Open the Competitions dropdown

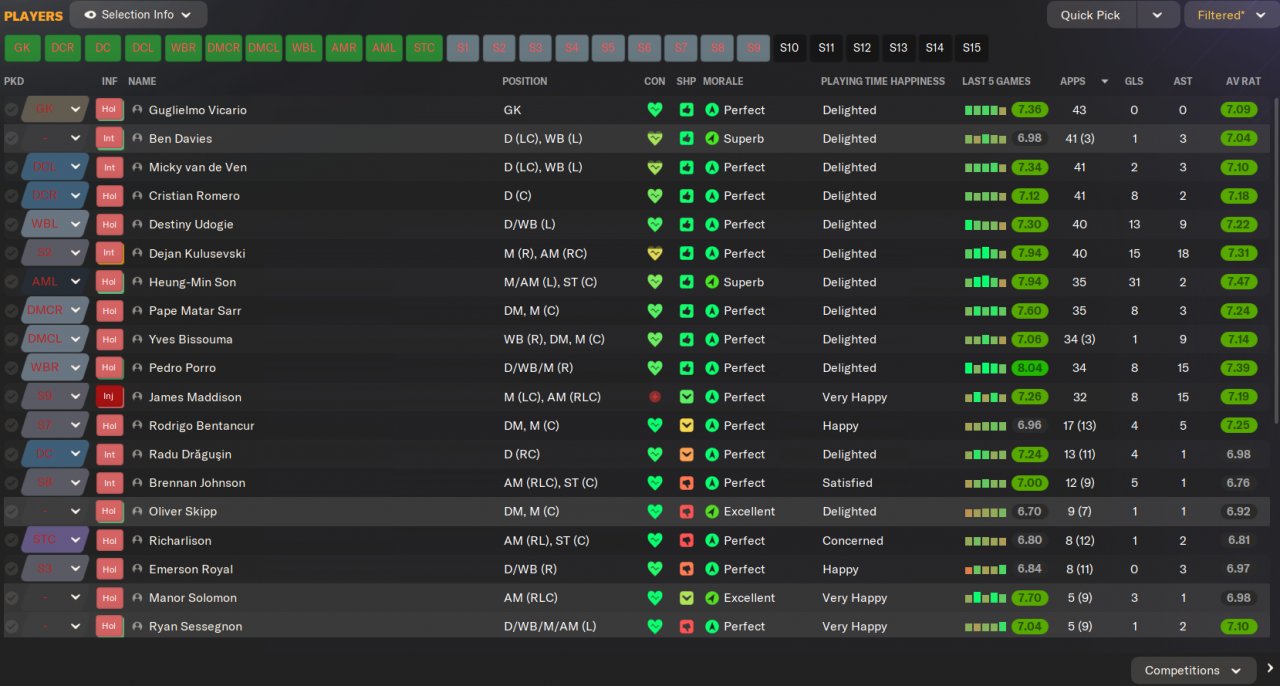pos(1193,670)
